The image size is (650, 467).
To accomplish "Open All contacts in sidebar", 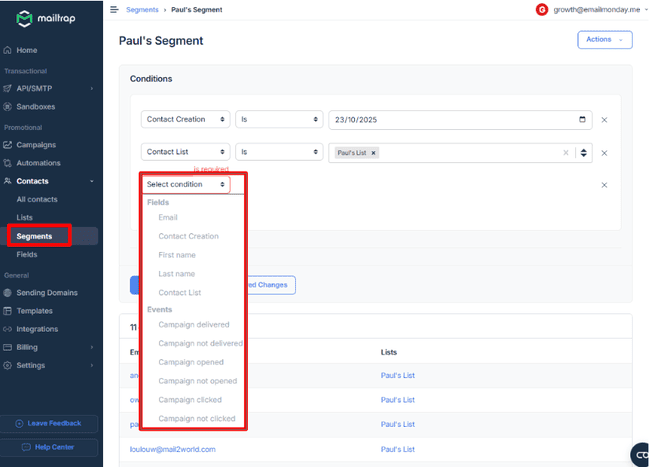I will (37, 199).
